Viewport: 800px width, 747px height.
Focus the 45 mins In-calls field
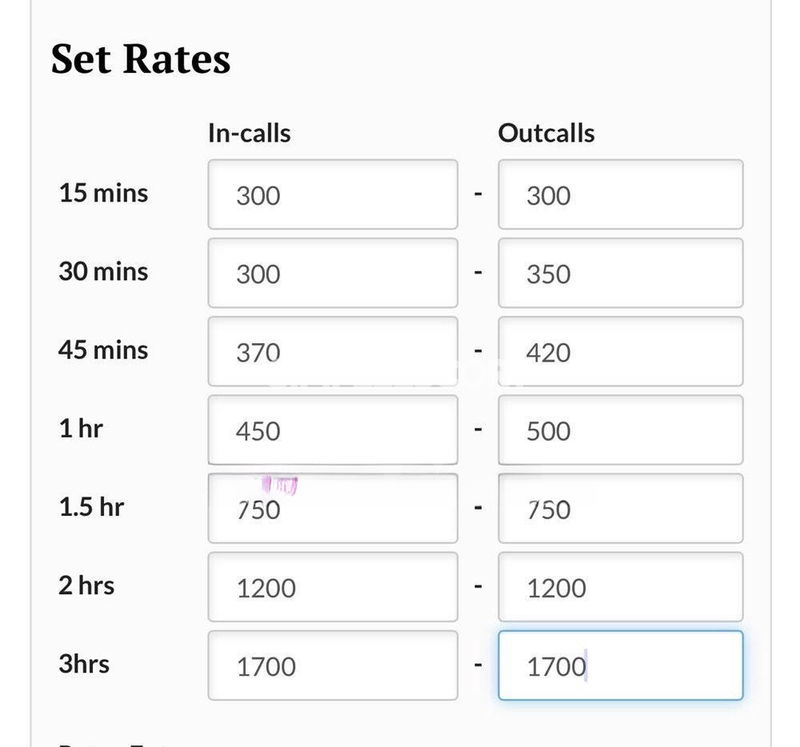[x=332, y=351]
